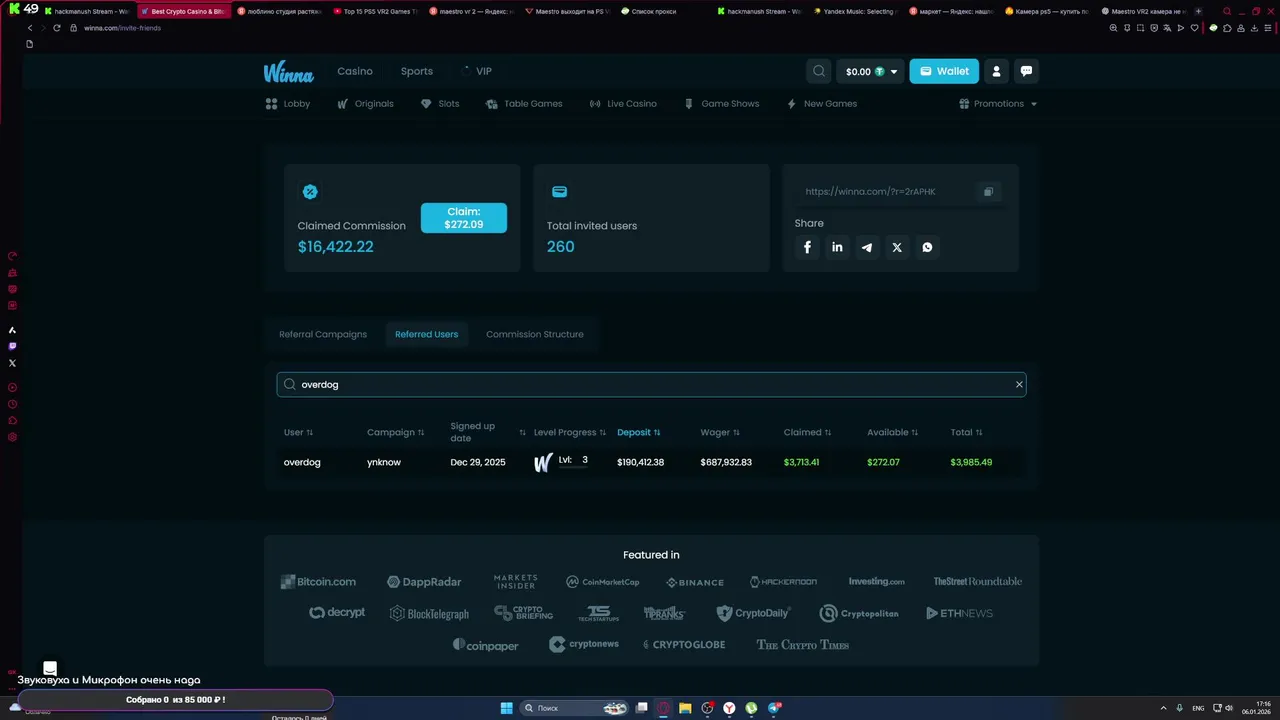The image size is (1280, 720).
Task: Open uTorrent from the taskbar
Action: [x=752, y=708]
